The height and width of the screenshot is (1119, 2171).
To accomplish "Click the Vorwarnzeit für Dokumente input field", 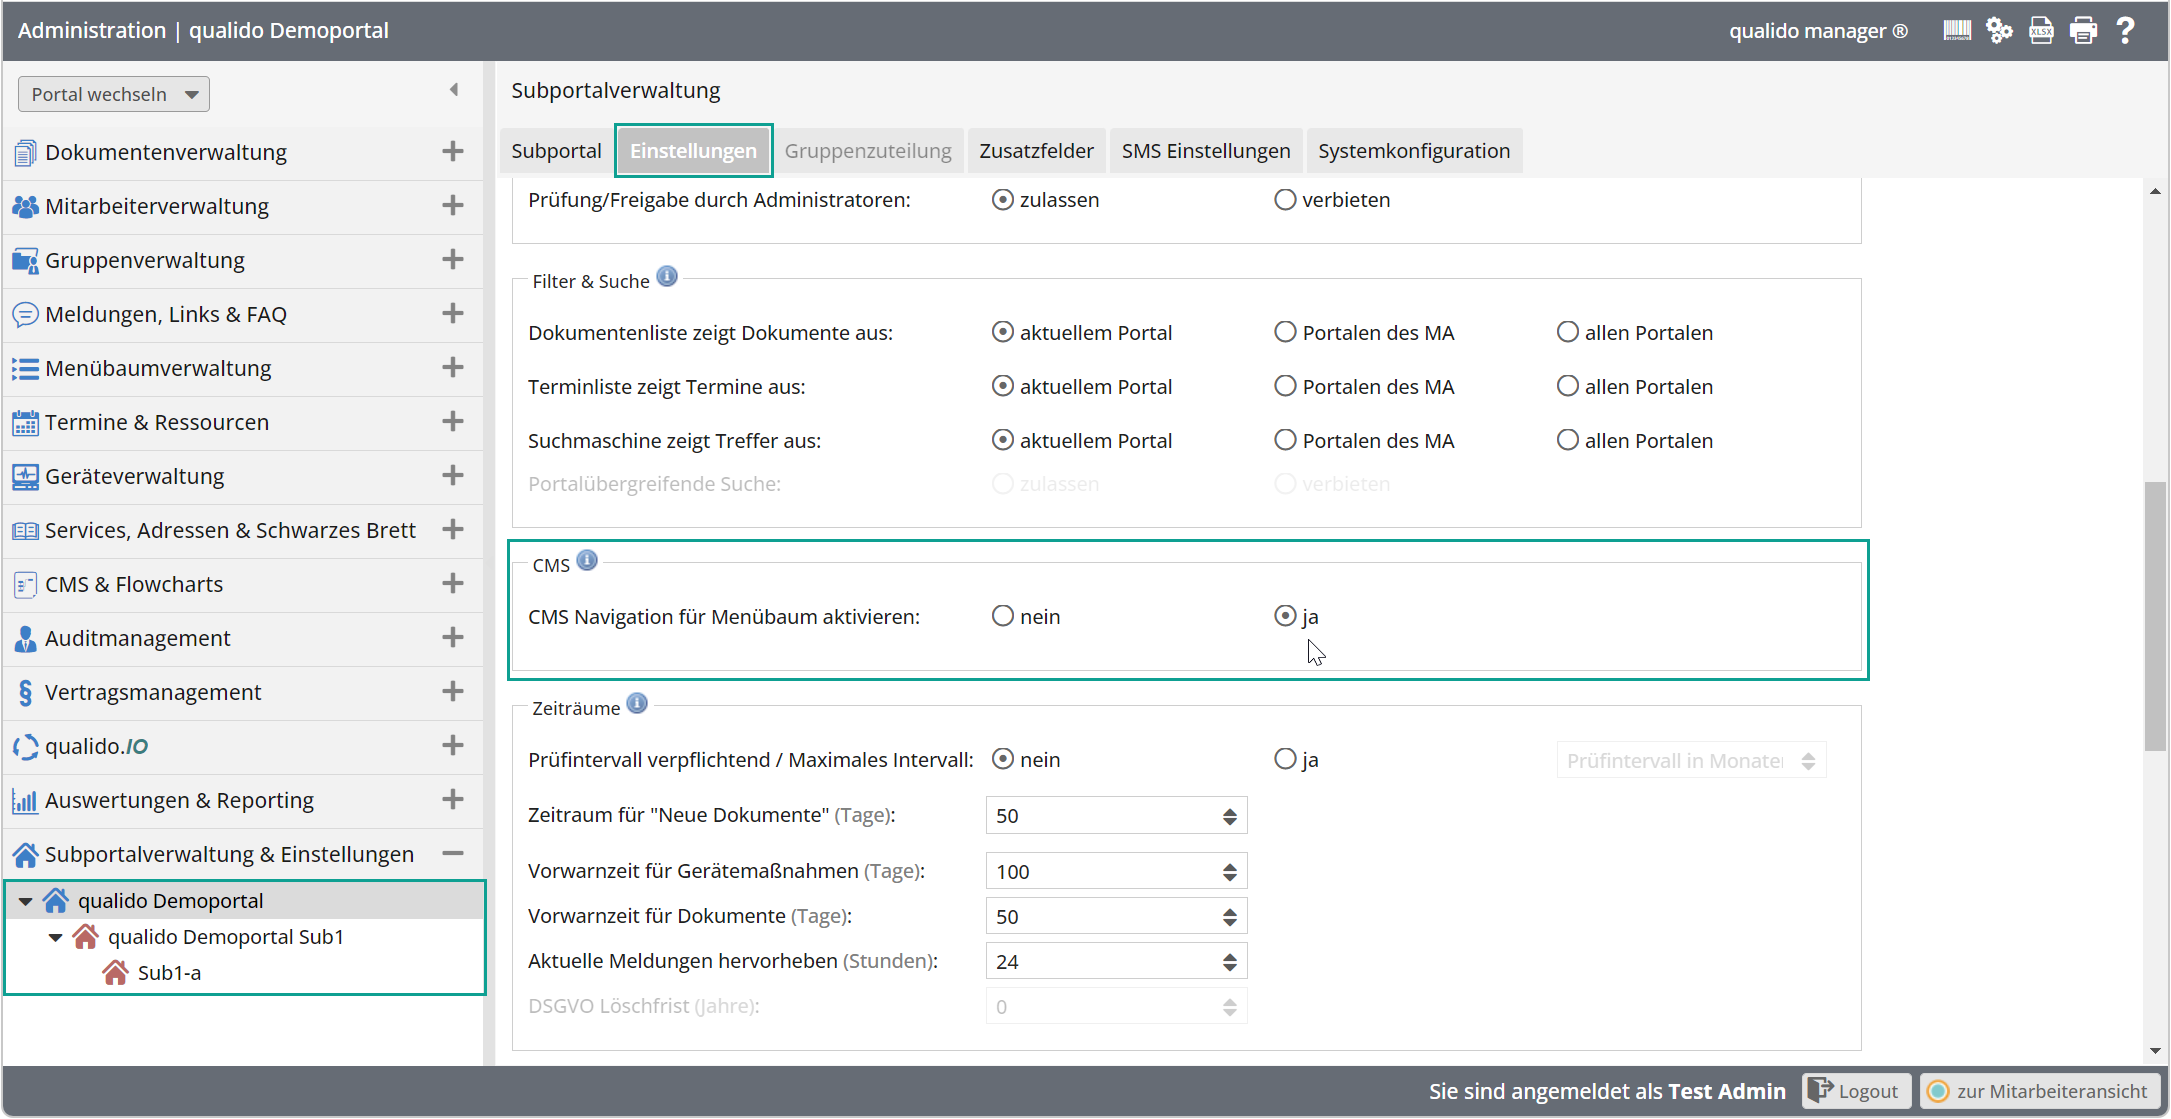I will (1116, 917).
